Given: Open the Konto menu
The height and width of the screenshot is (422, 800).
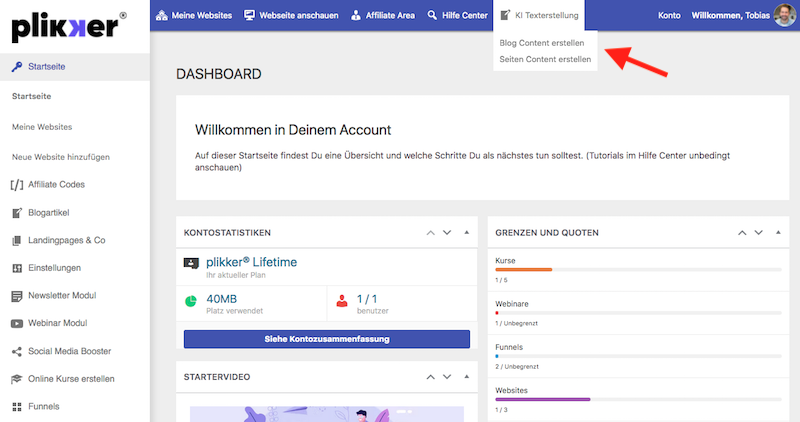Looking at the screenshot, I should click(669, 15).
